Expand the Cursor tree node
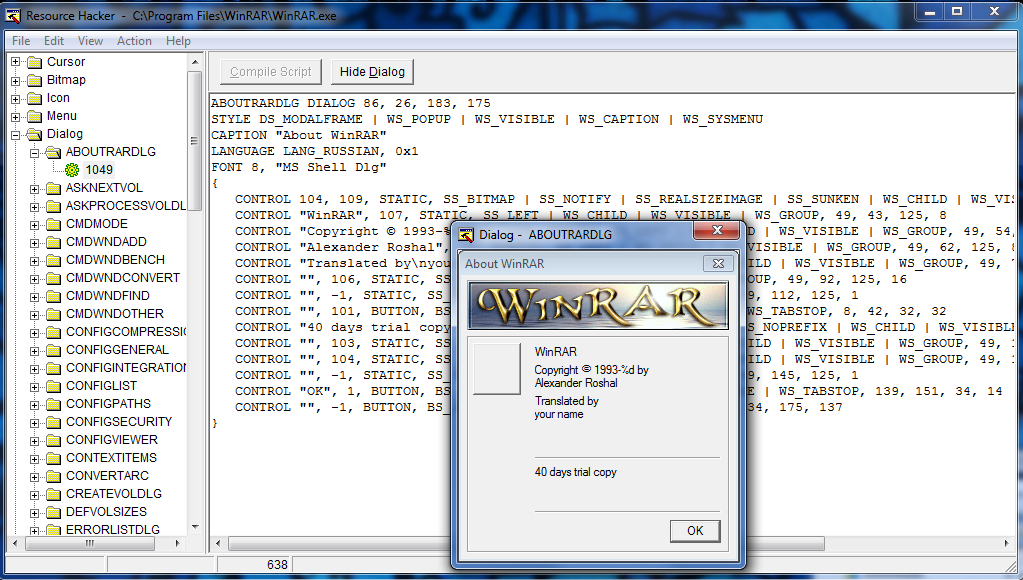1023x580 pixels. coord(16,62)
